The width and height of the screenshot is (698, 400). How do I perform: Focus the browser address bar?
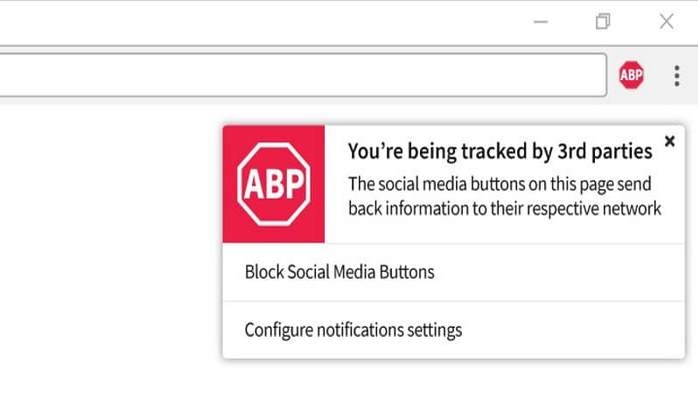(300, 74)
